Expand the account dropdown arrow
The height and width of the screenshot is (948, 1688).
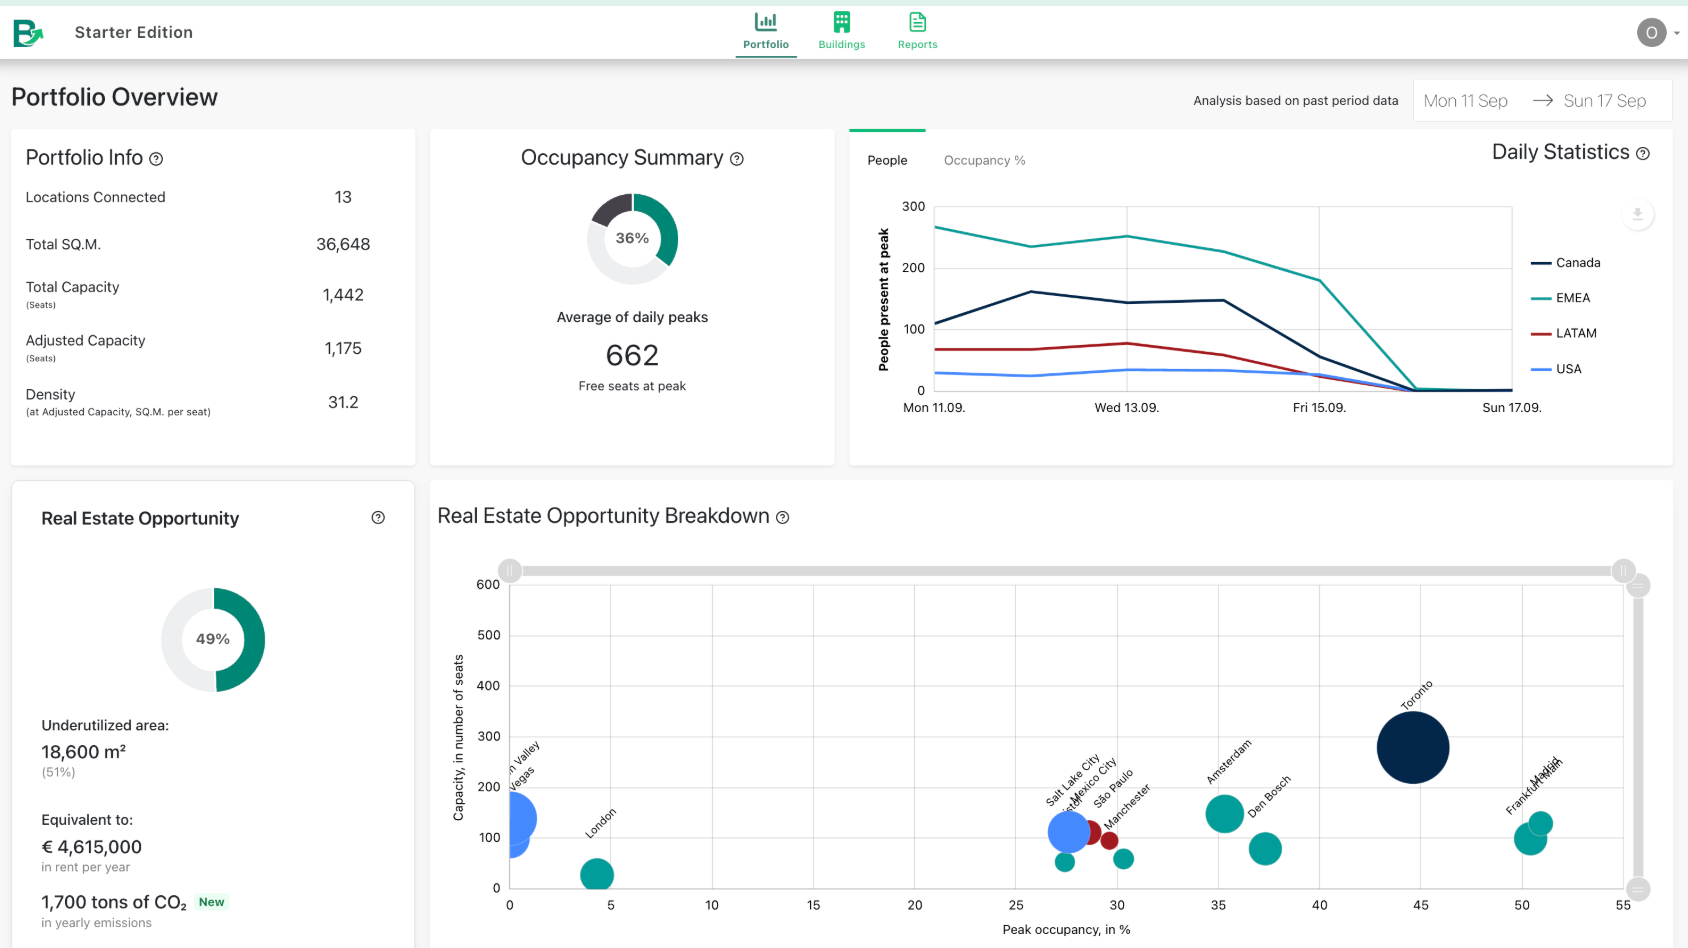tap(1677, 33)
